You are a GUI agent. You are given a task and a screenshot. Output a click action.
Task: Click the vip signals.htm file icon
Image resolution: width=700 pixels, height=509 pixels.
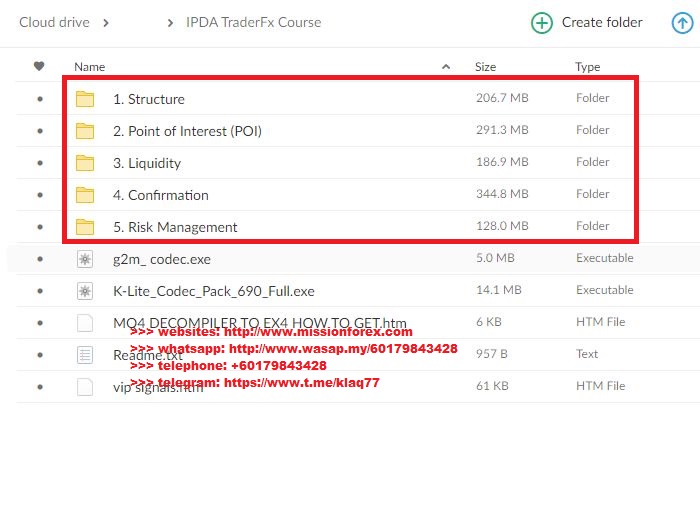pyautogui.click(x=85, y=387)
